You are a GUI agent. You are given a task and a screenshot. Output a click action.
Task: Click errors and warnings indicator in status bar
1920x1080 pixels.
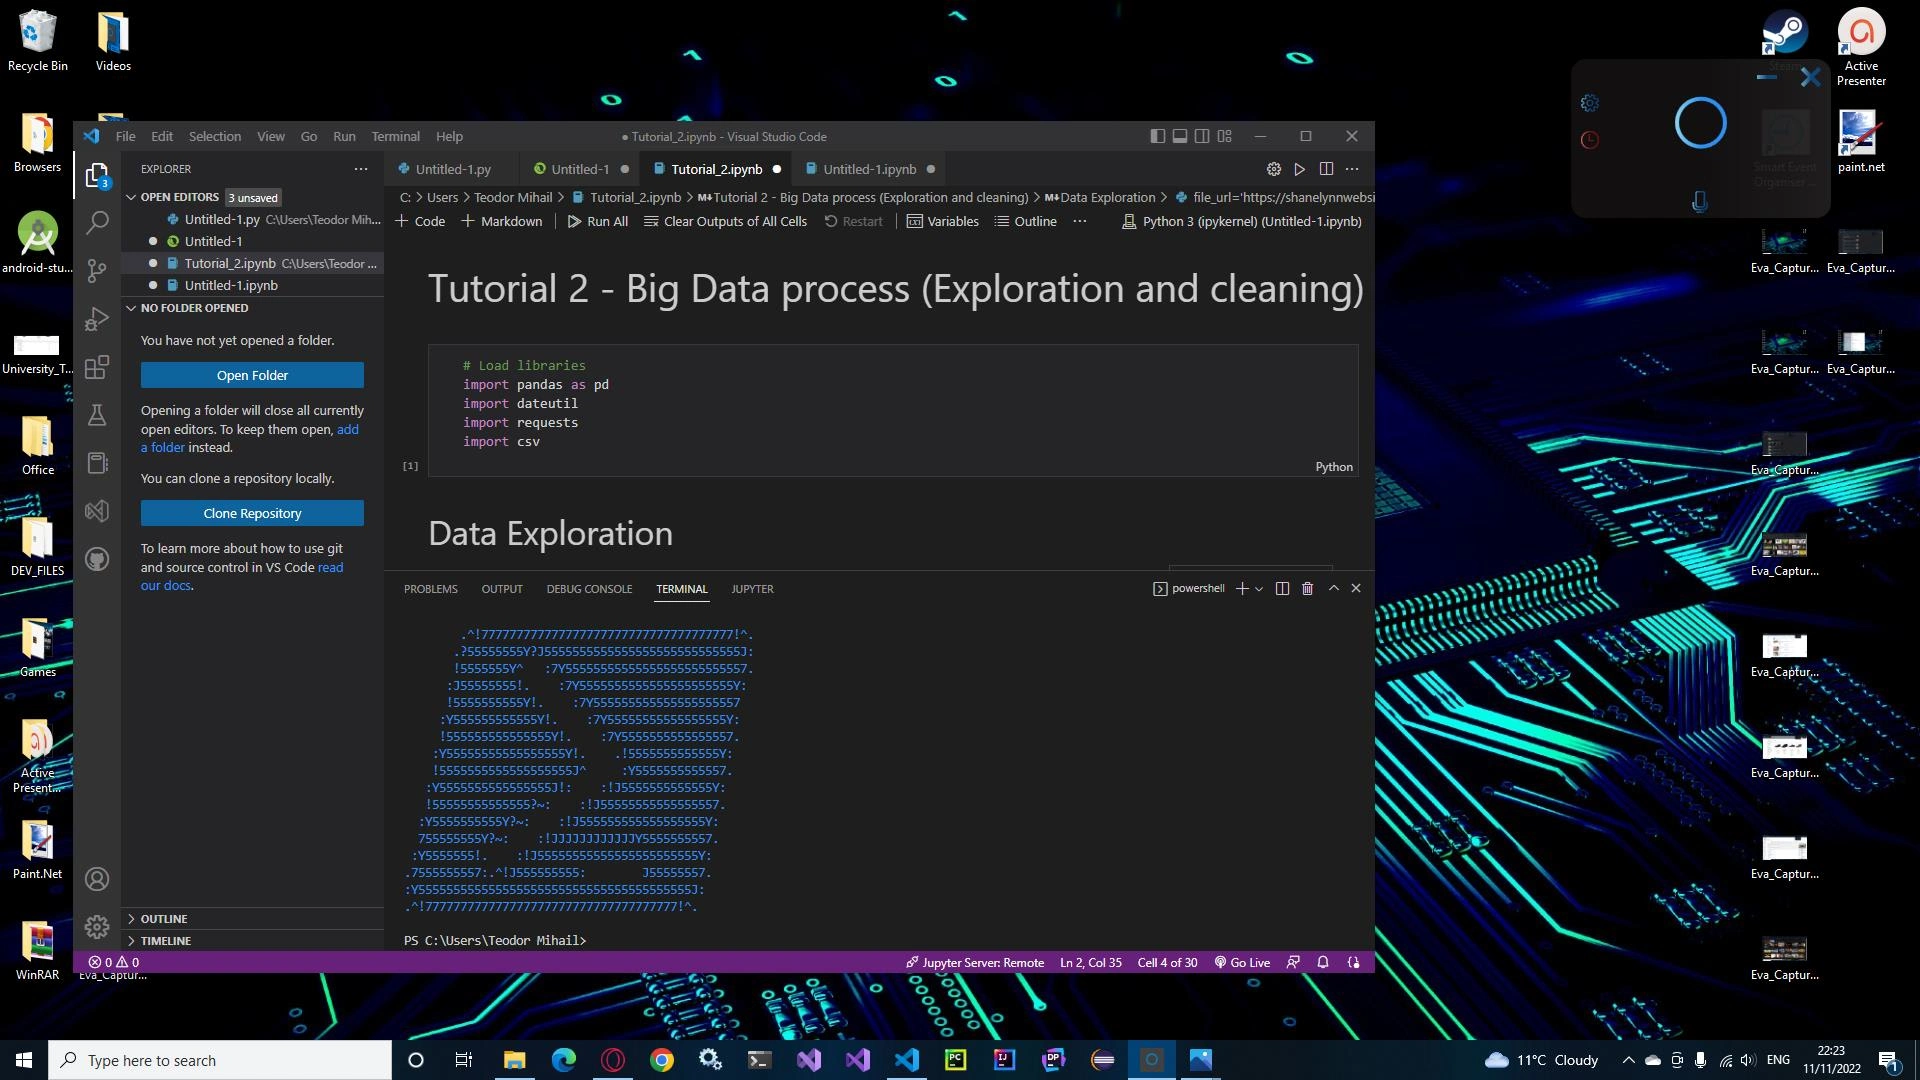[x=114, y=962]
